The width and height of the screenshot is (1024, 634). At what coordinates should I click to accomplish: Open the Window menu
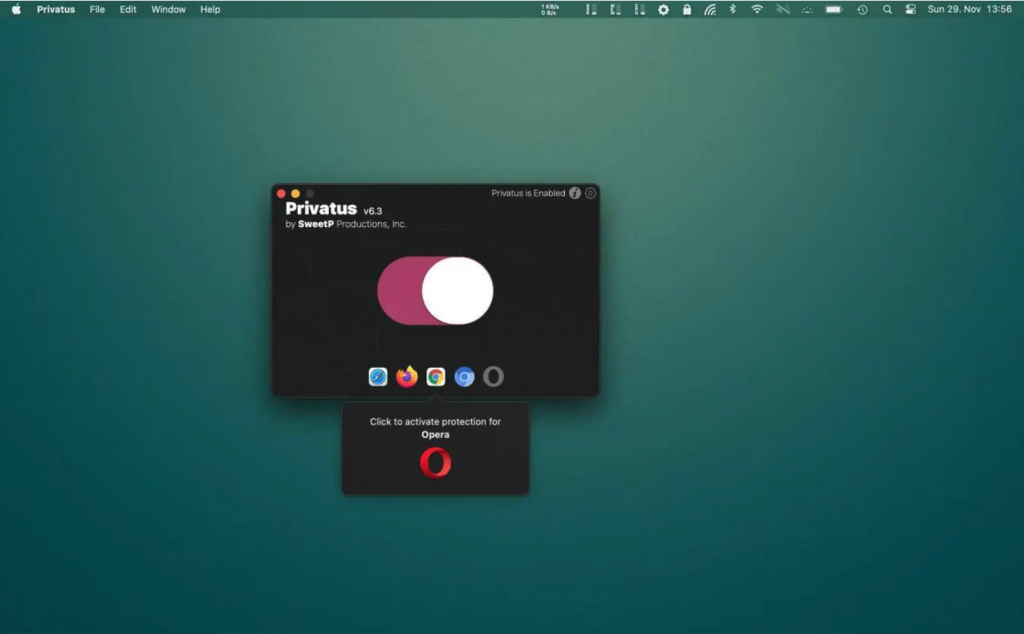click(x=167, y=9)
